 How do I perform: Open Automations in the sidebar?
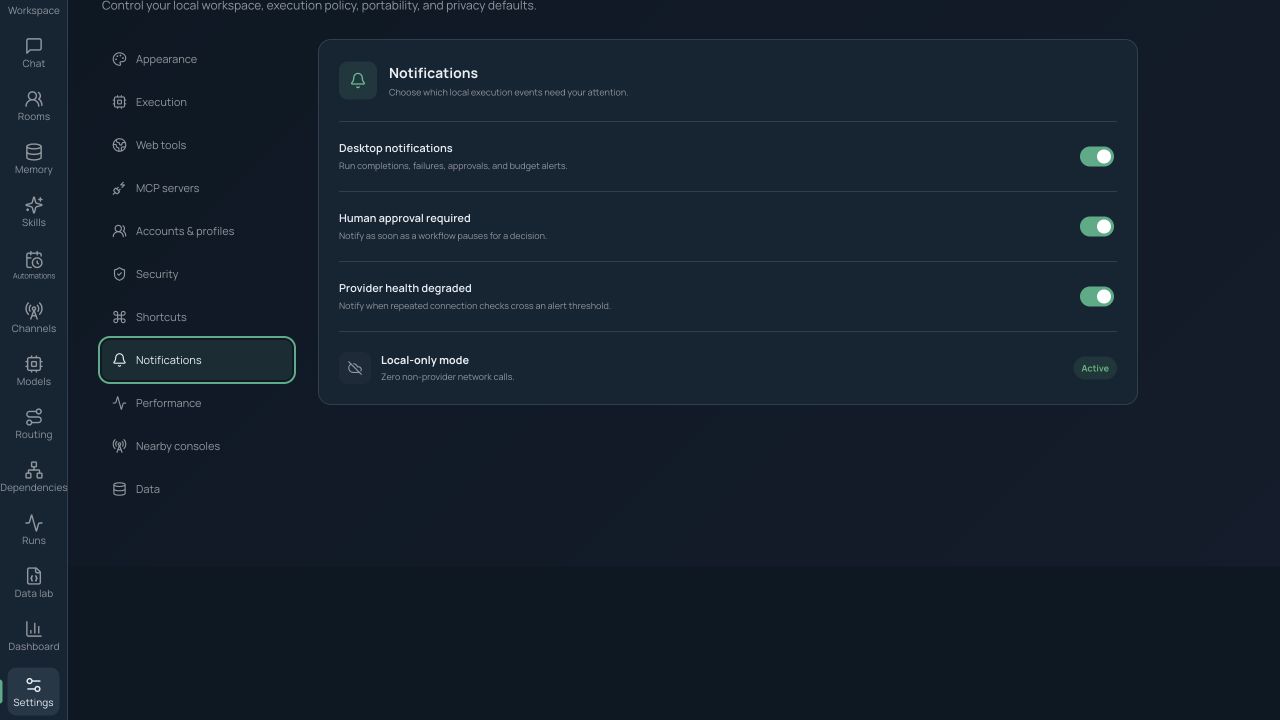[x=33, y=265]
